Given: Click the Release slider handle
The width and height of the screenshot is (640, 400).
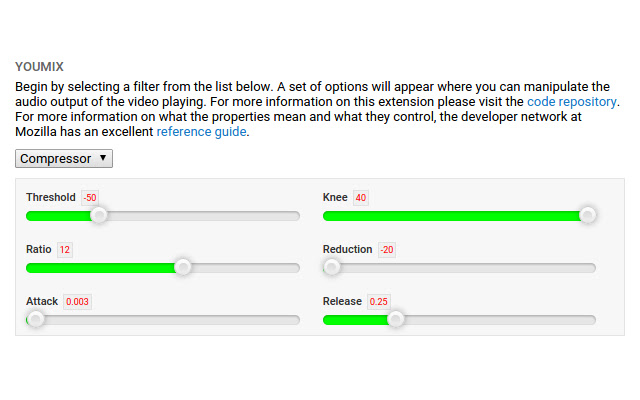Looking at the screenshot, I should click(395, 319).
